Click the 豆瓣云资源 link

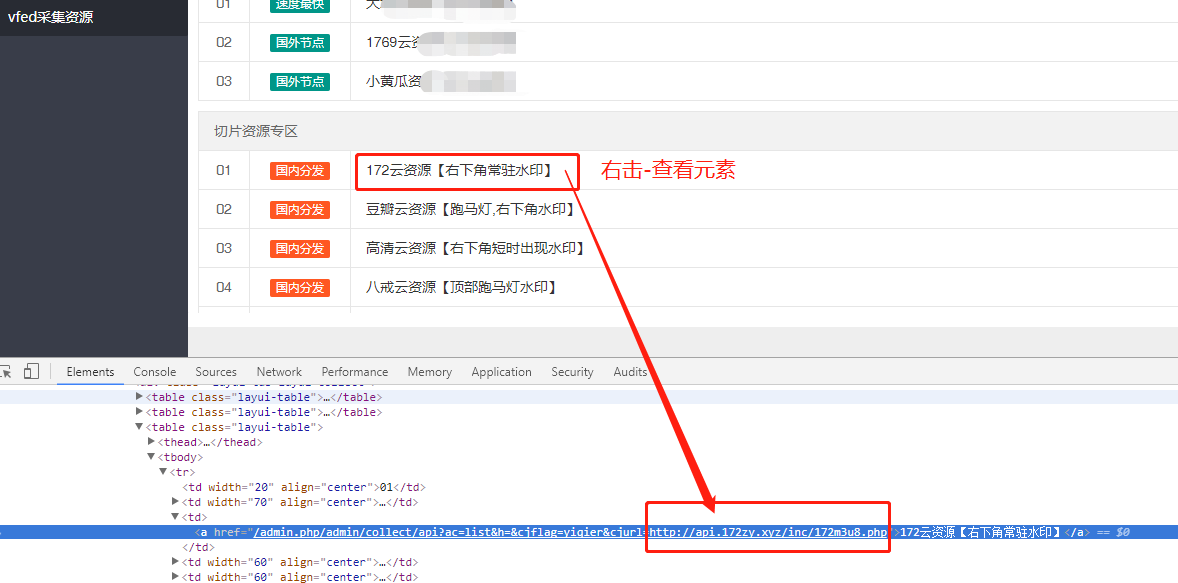(470, 210)
